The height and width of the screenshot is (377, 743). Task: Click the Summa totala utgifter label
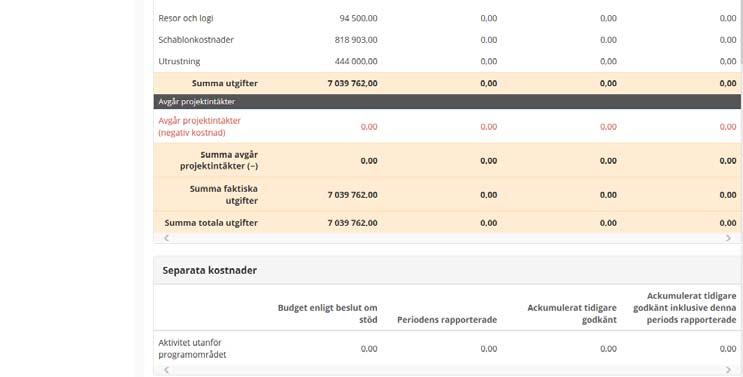click(211, 223)
